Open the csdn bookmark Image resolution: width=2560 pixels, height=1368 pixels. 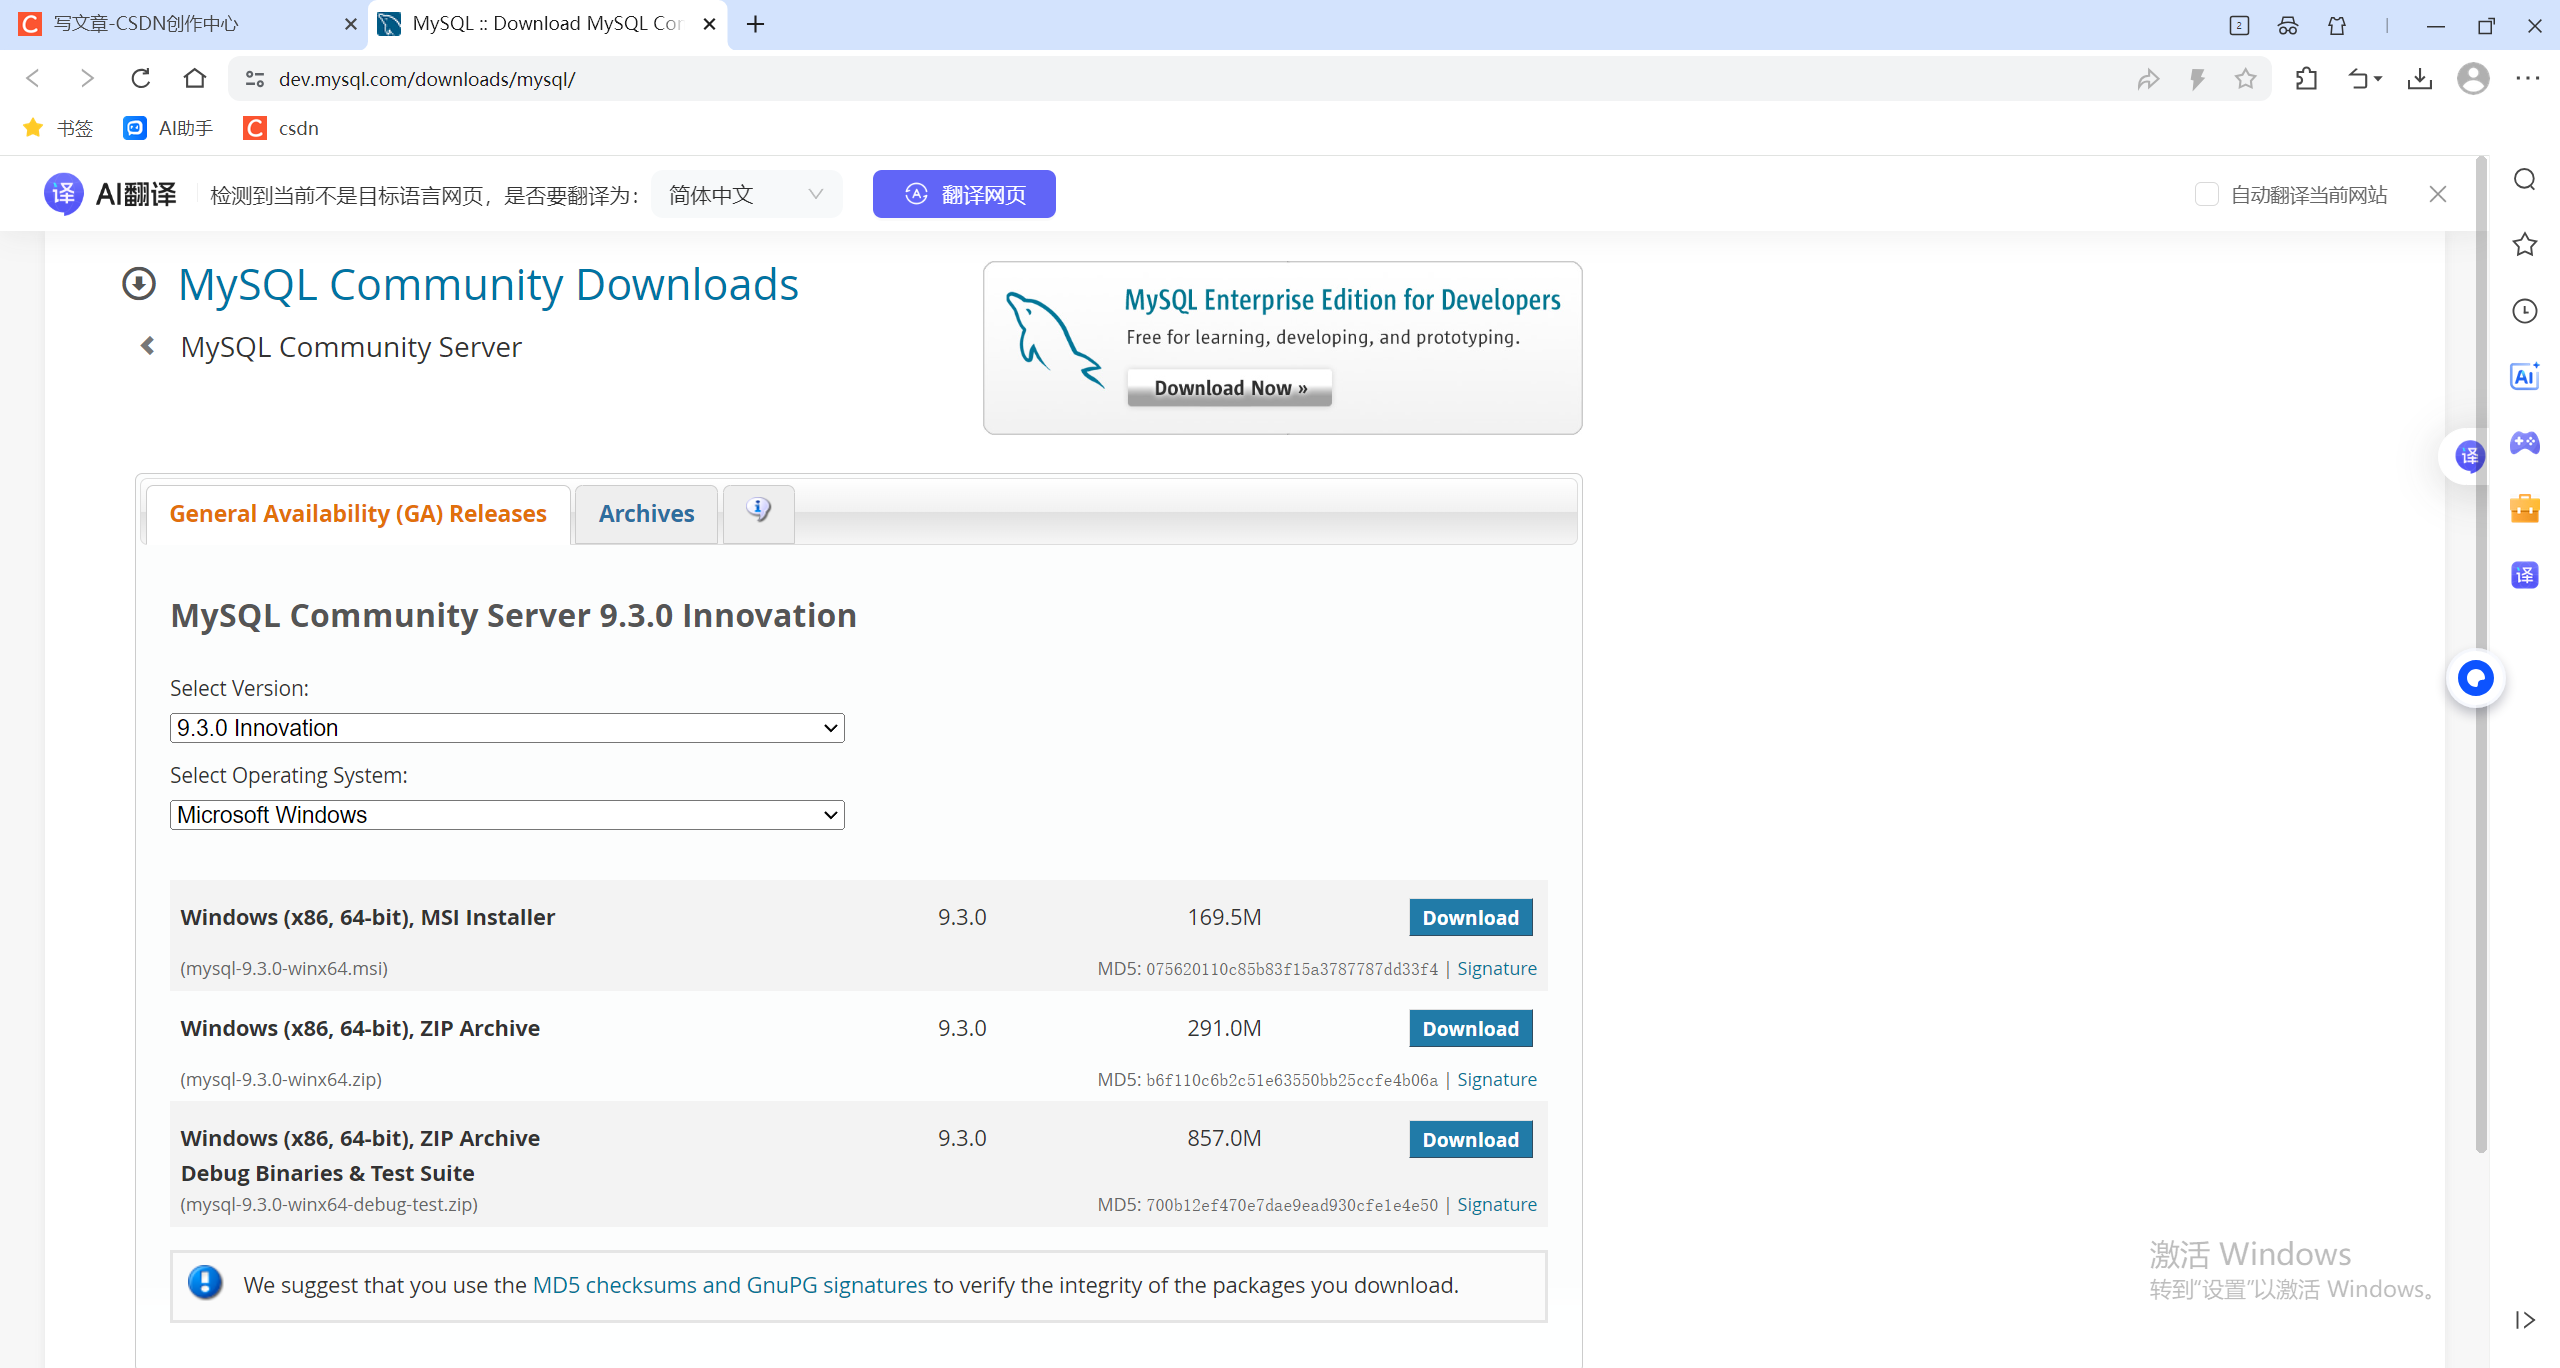point(282,128)
